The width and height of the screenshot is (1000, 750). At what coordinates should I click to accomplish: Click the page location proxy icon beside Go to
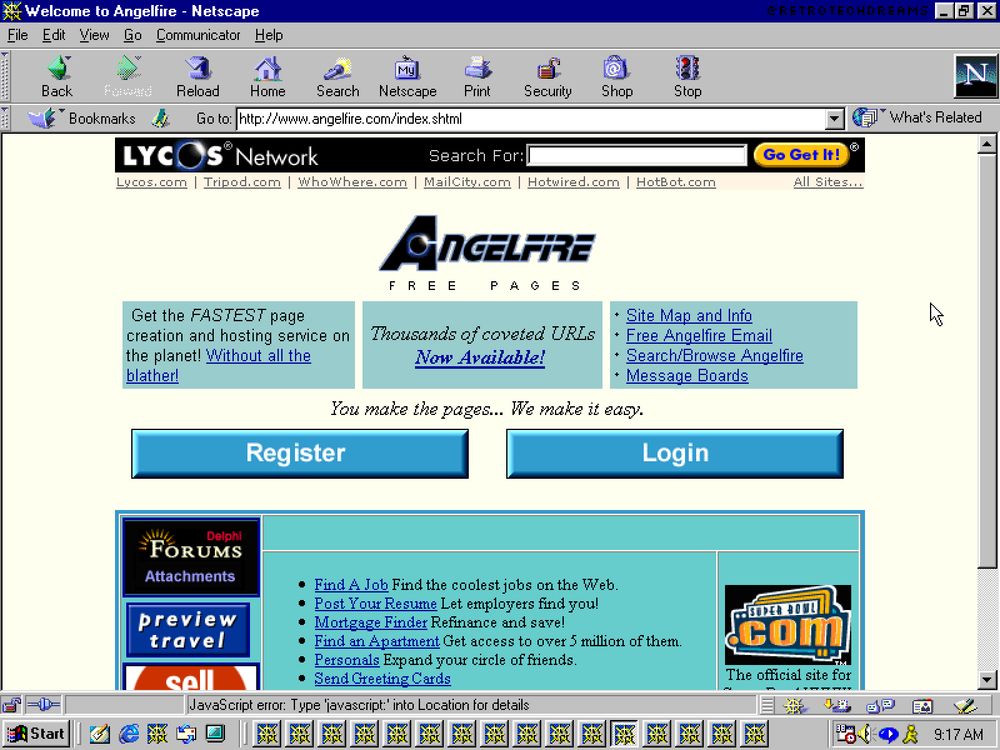[x=161, y=118]
